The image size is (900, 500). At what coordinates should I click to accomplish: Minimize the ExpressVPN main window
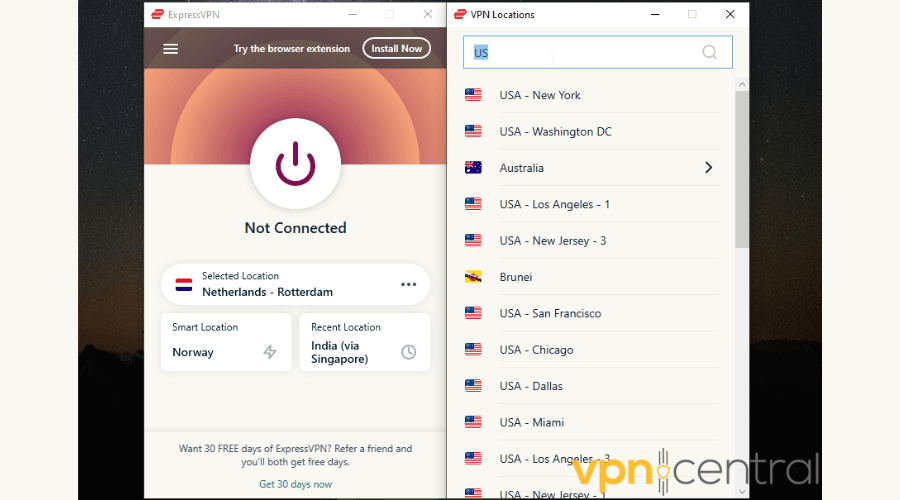(x=352, y=14)
